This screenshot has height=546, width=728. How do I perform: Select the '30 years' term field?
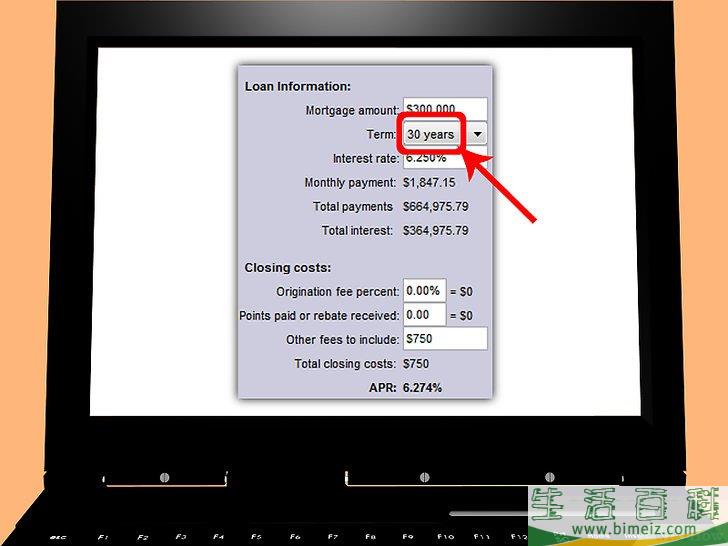coord(431,135)
